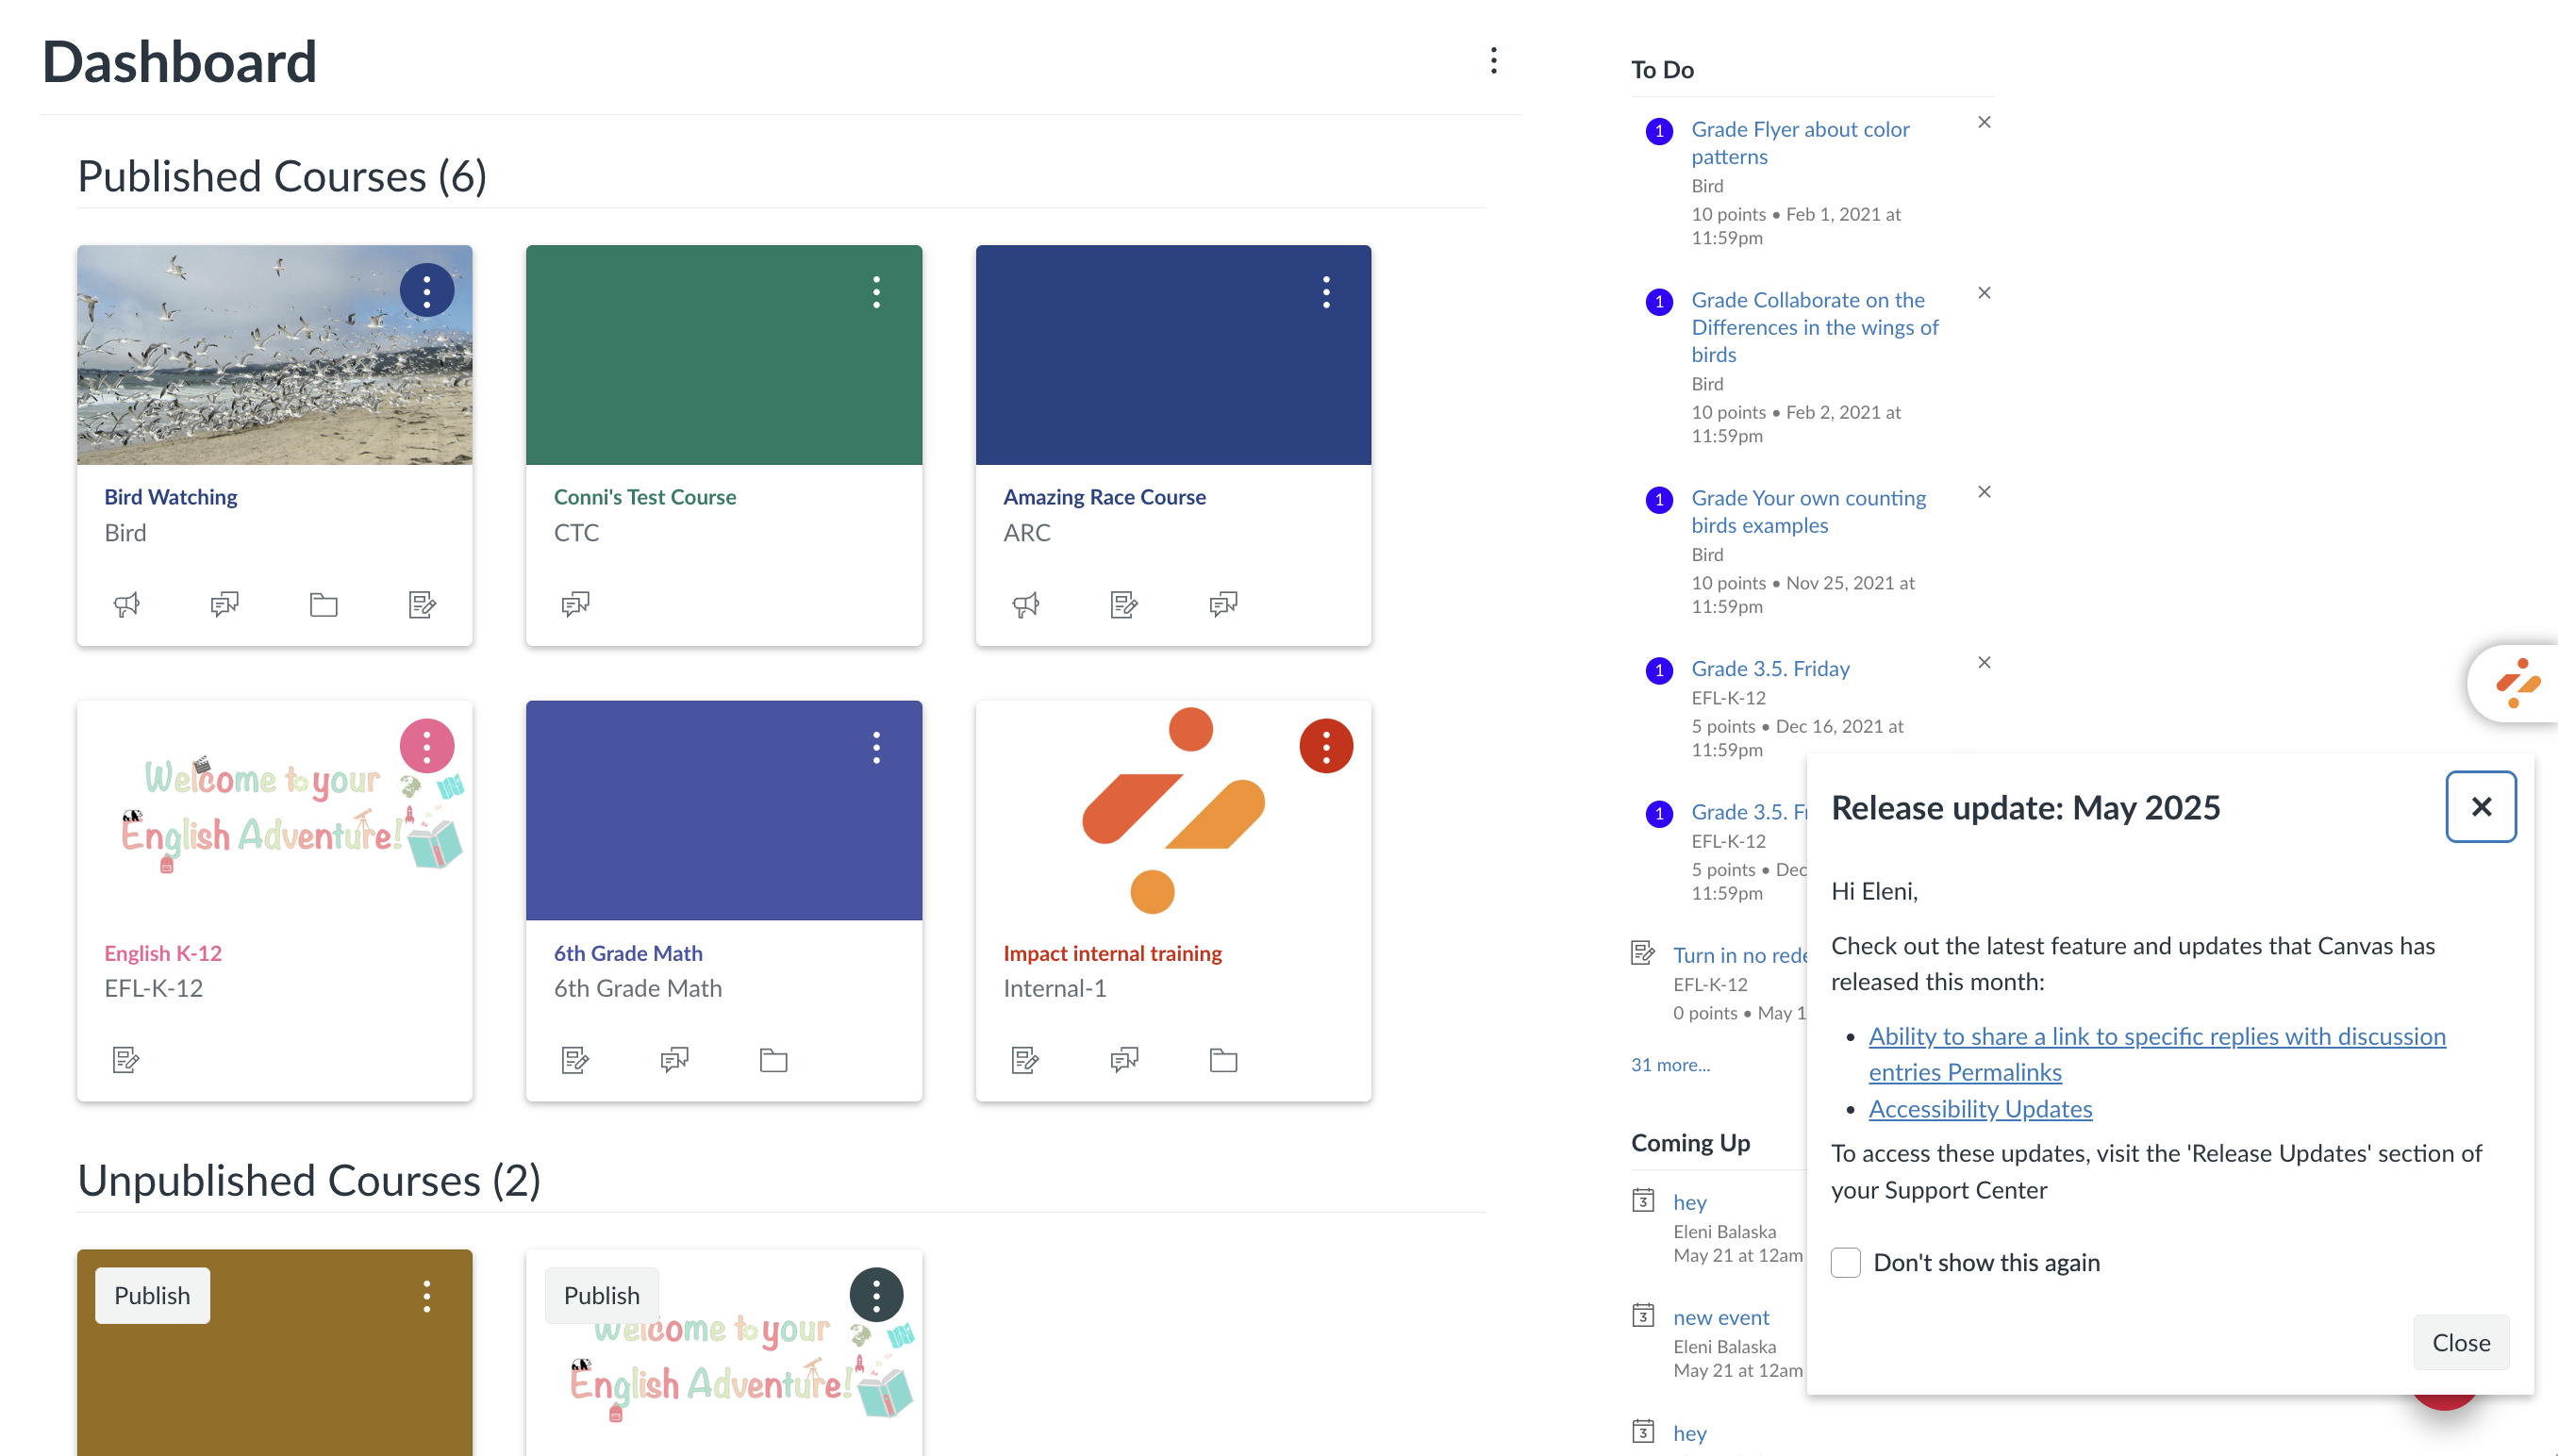Dismiss Grade Flyer about color patterns item
2558x1456 pixels.
coord(1984,123)
